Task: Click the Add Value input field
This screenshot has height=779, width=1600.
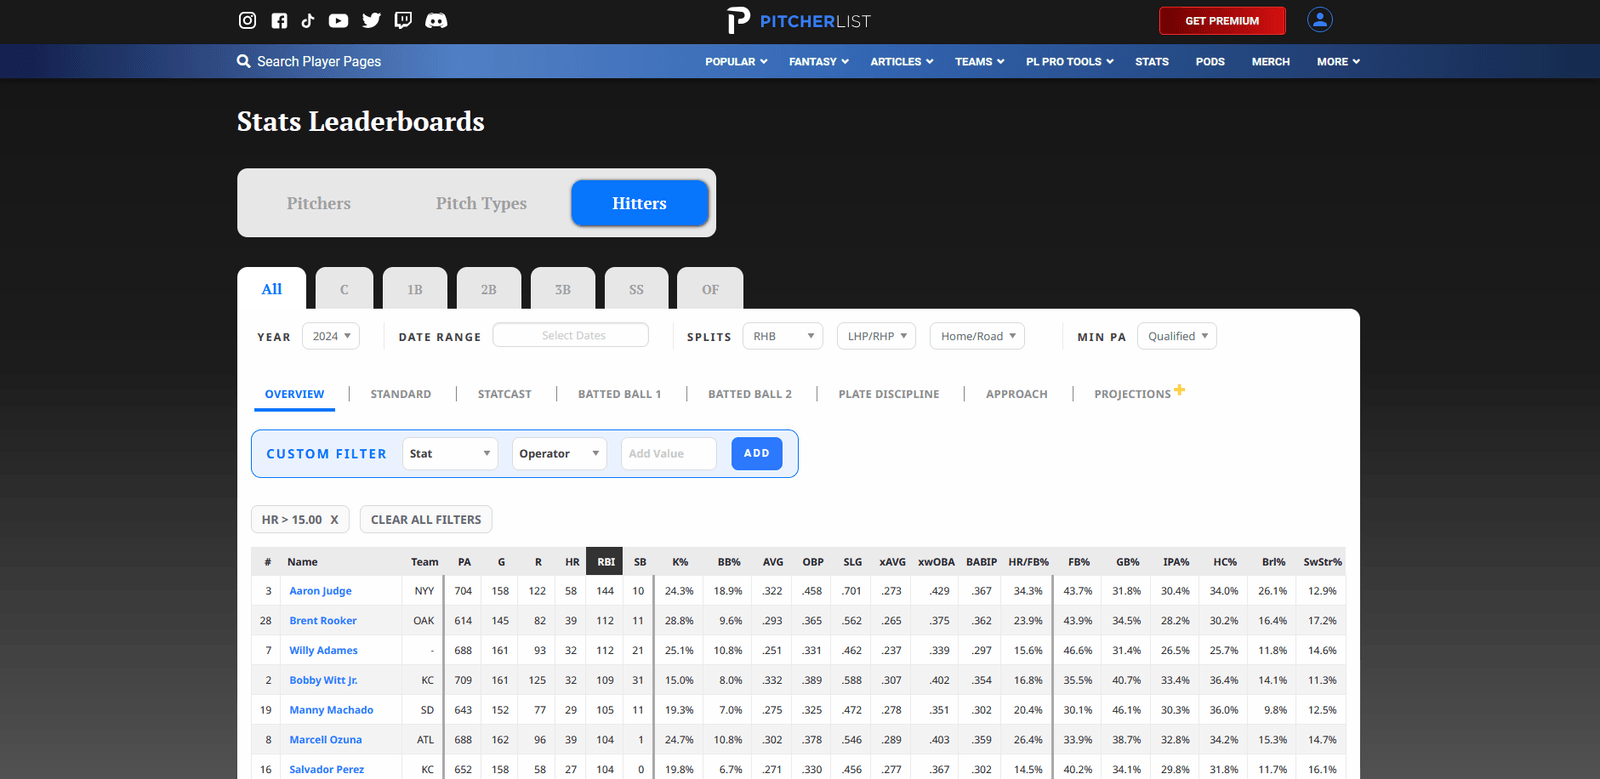Action: click(668, 453)
